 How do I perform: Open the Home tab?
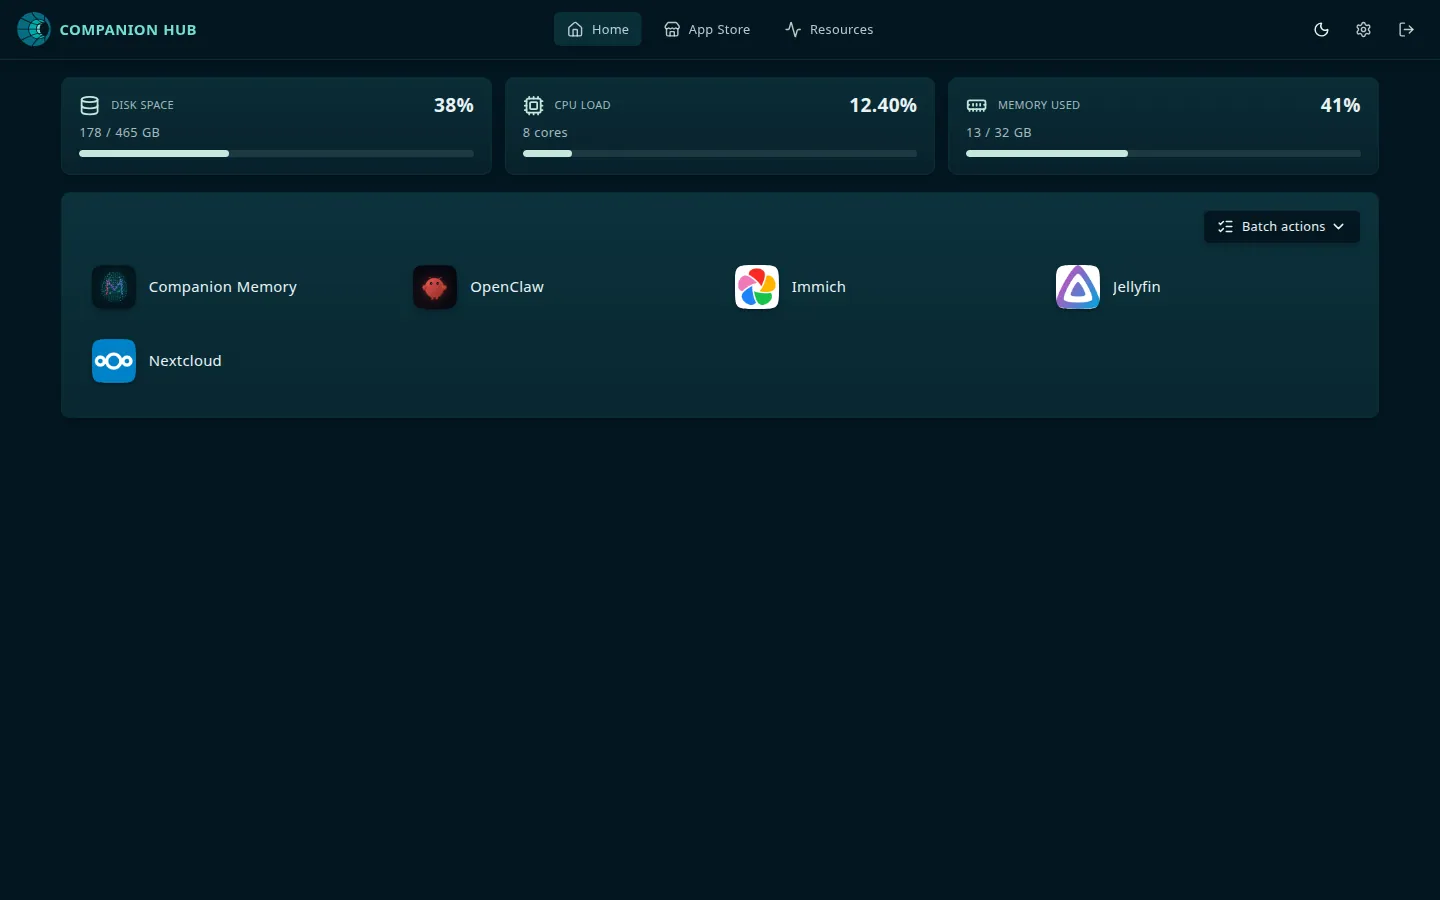[x=598, y=29]
